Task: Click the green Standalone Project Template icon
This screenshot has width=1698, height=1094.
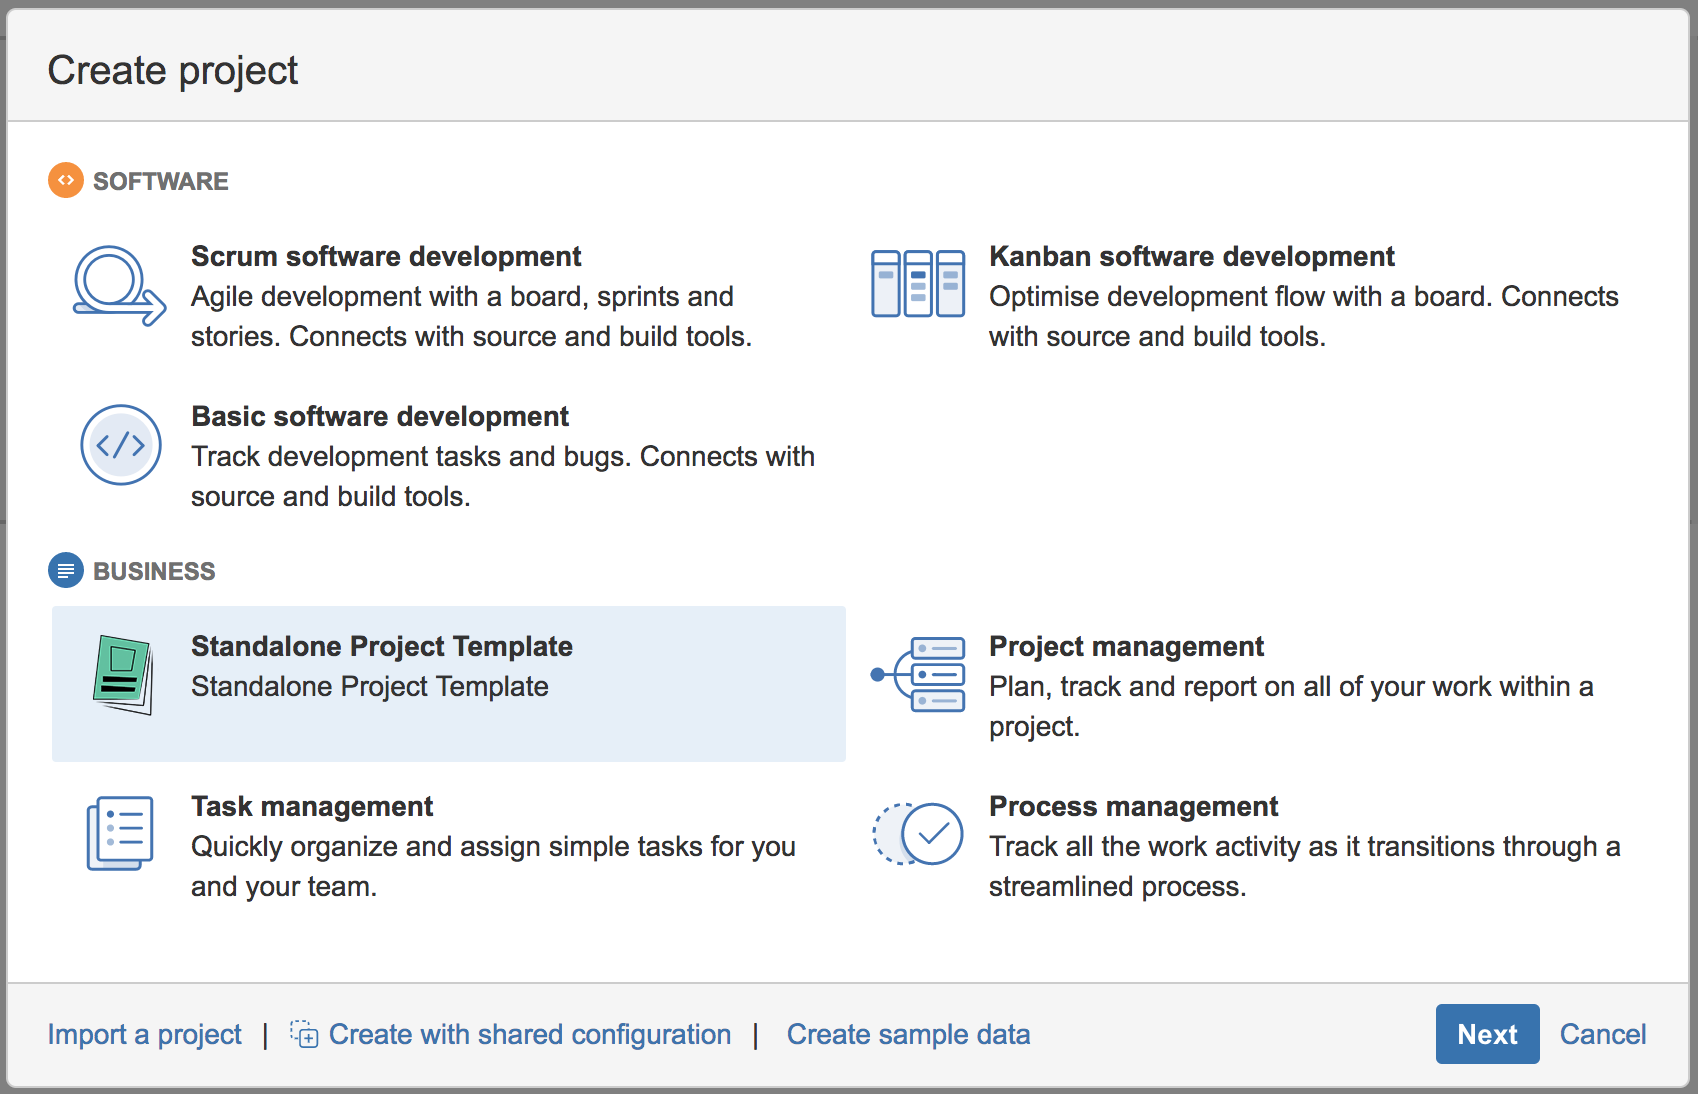Action: (x=122, y=675)
